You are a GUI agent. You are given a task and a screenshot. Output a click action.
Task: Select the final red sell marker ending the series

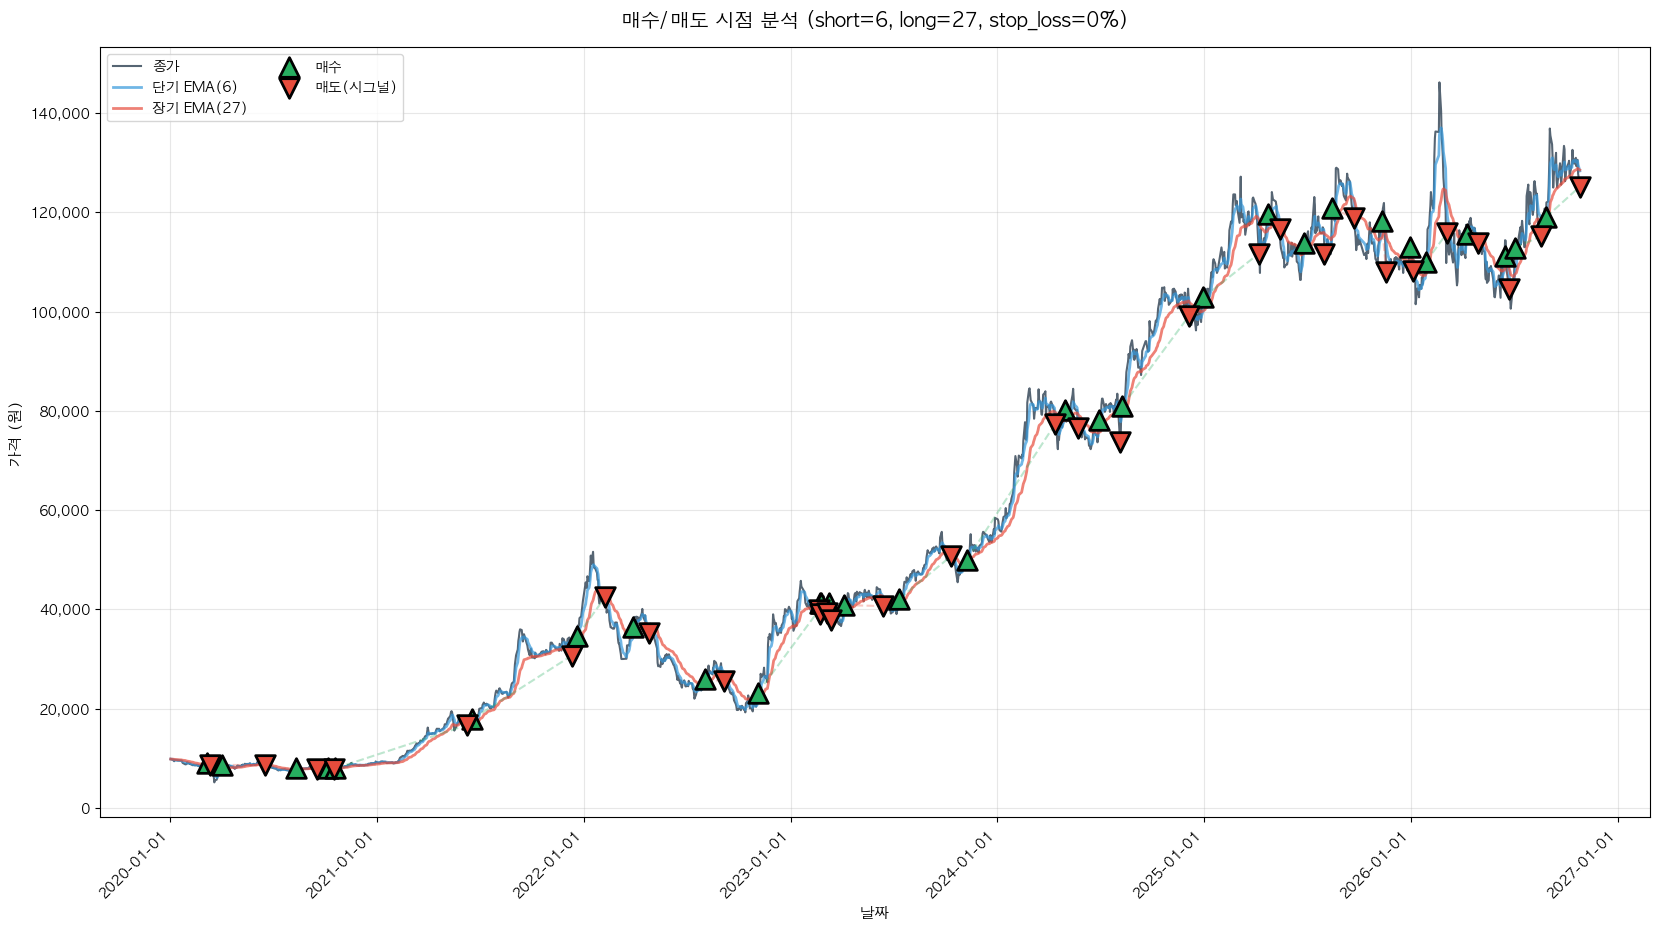click(x=1580, y=186)
